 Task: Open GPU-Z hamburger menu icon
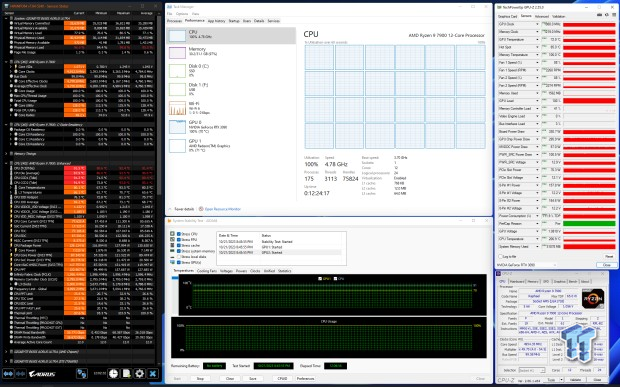coord(614,15)
